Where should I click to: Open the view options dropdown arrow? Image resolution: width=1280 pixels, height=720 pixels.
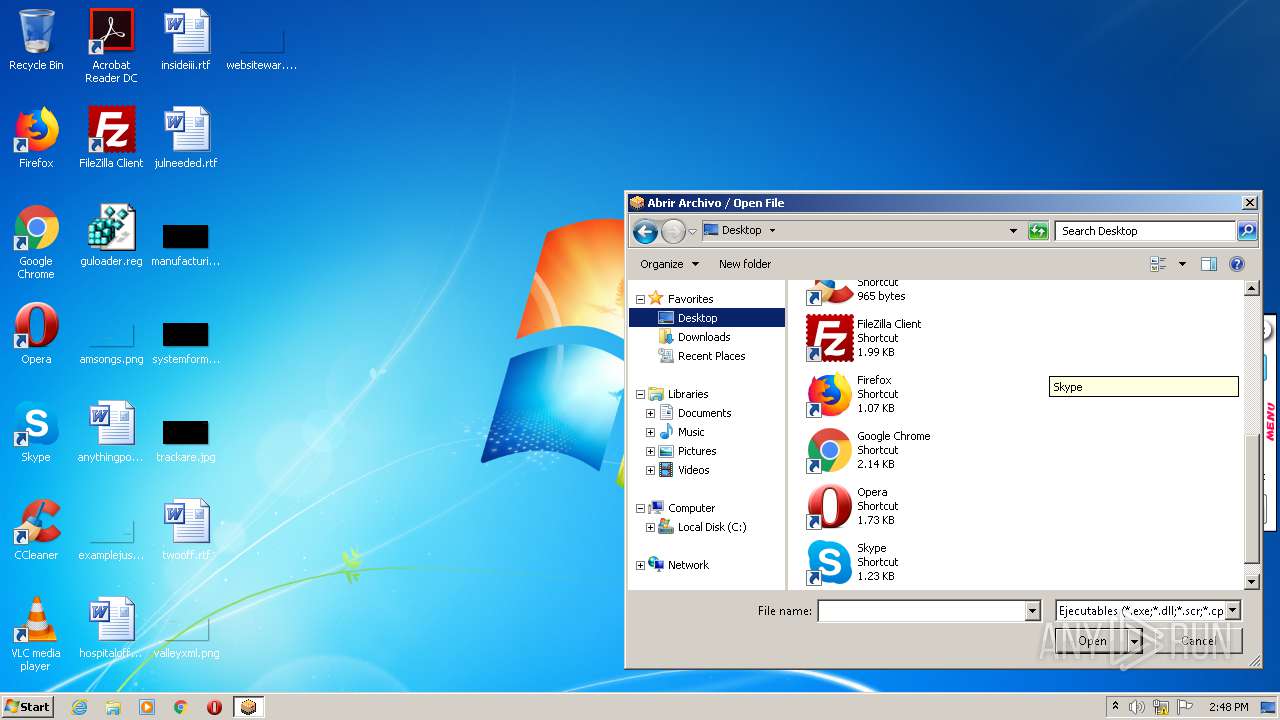pyautogui.click(x=1182, y=264)
